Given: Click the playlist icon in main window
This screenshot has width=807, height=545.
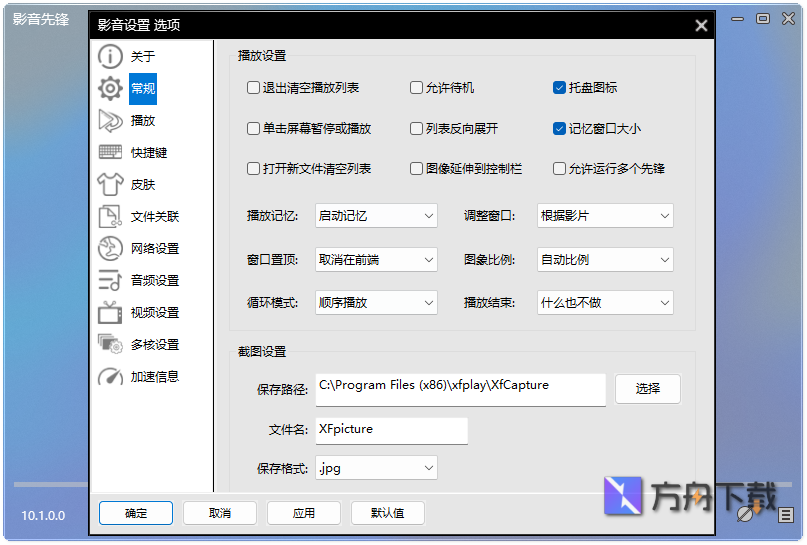Looking at the screenshot, I should [x=785, y=515].
